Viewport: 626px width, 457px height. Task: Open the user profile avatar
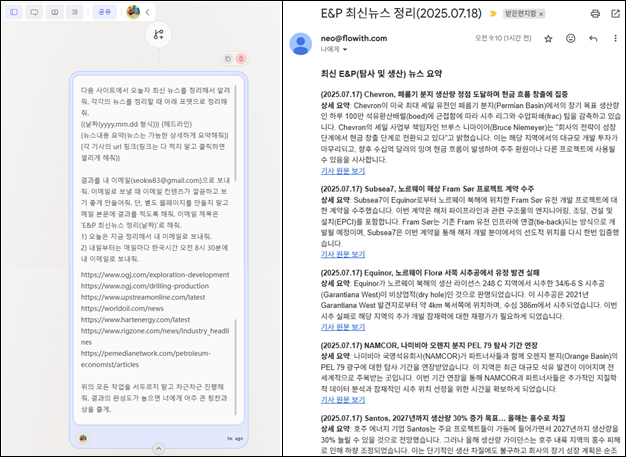[133, 12]
